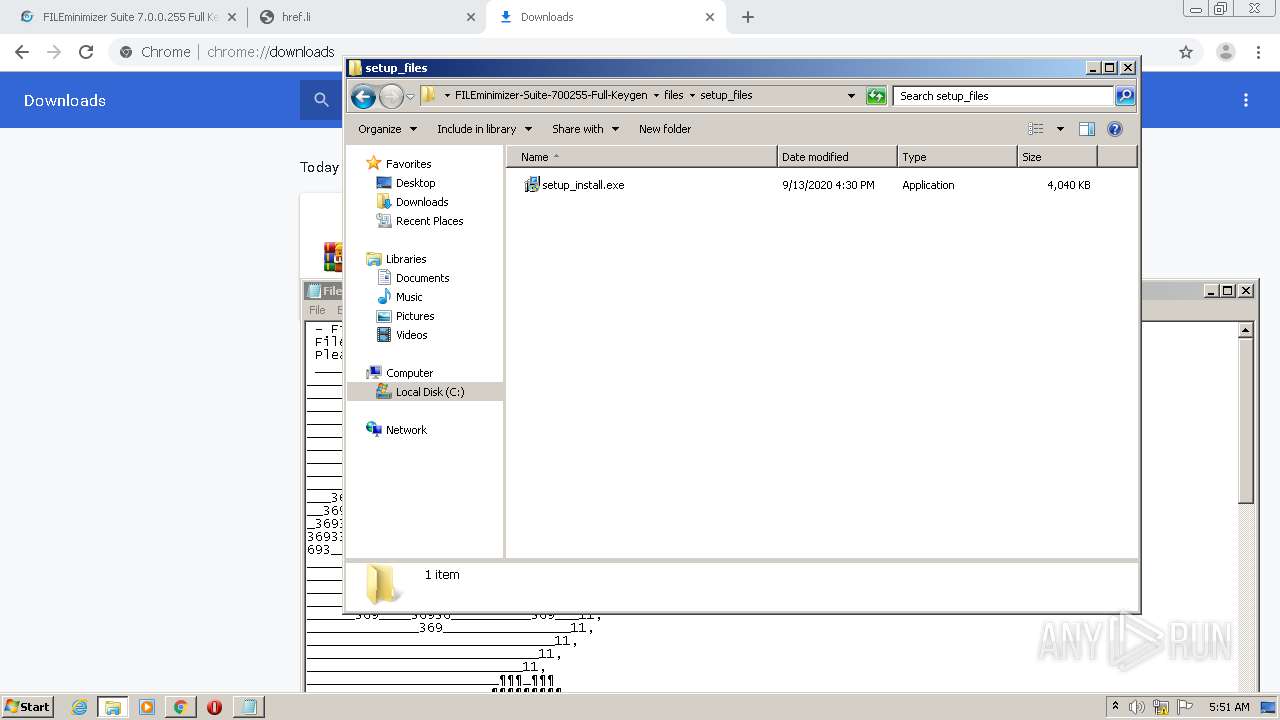Open Share with menu

click(x=585, y=129)
